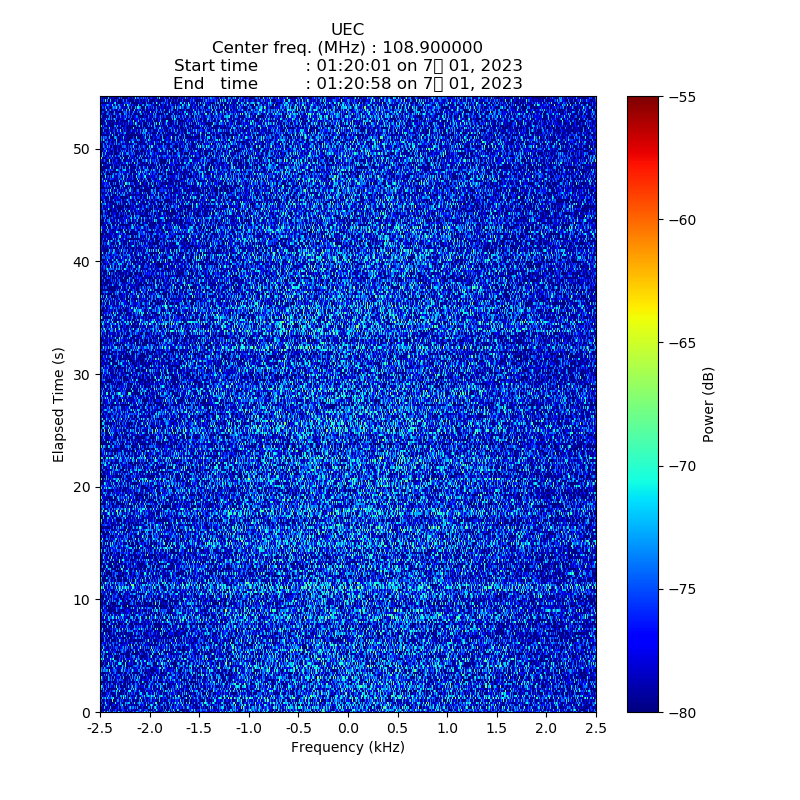The width and height of the screenshot is (800, 800).
Task: Click the Power (dB) colorbar label
Action: pos(709,404)
